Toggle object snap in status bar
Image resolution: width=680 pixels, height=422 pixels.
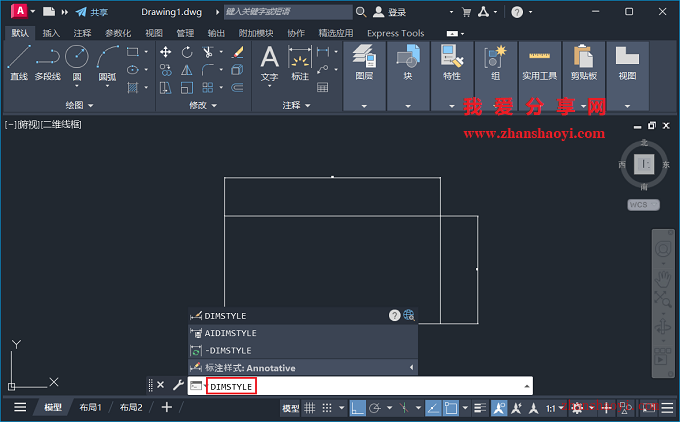tap(451, 408)
